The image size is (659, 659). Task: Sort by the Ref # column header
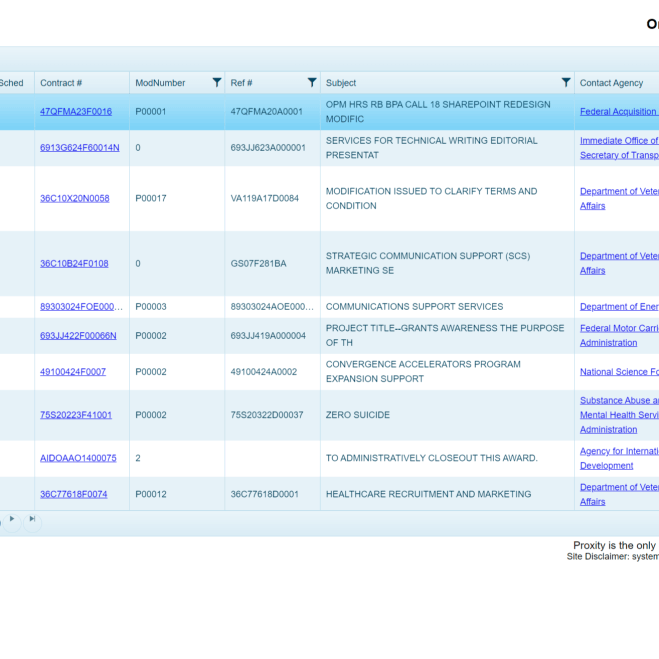point(241,83)
